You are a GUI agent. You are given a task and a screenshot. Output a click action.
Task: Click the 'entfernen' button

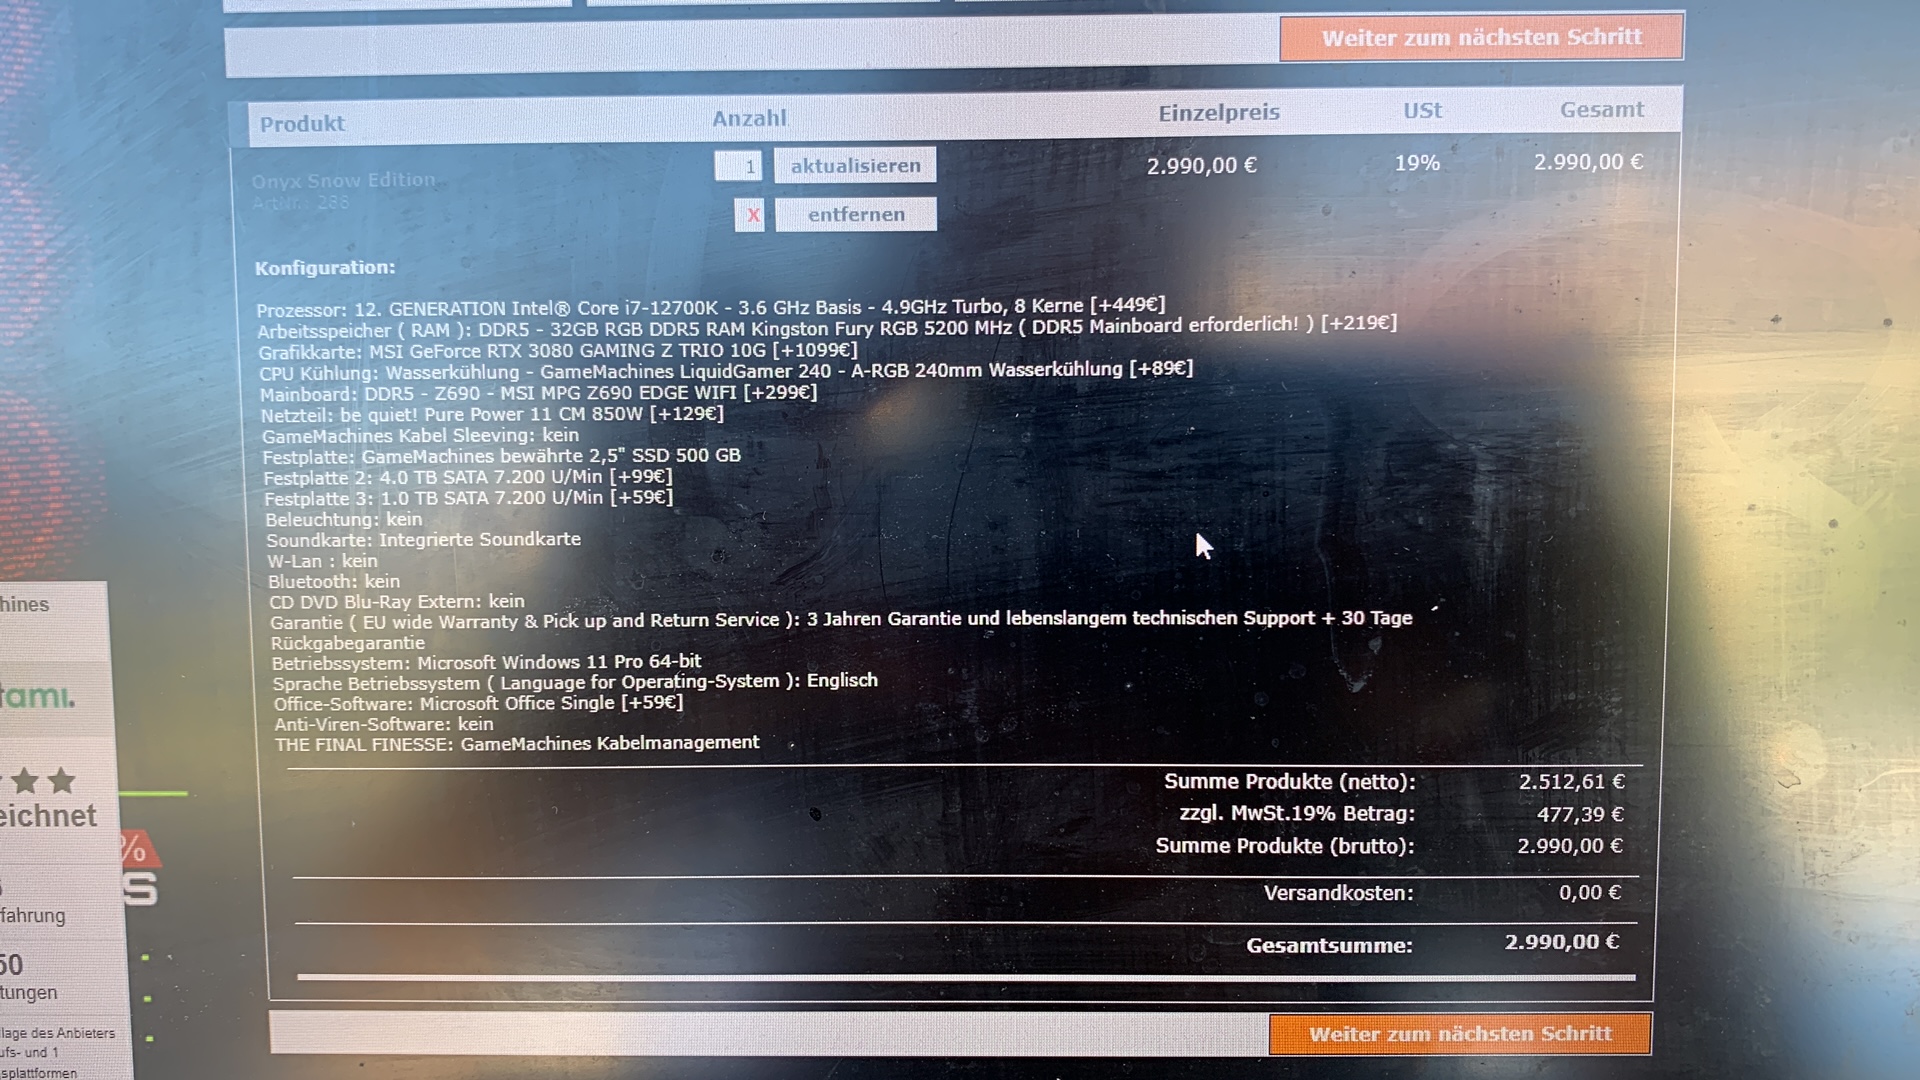856,215
